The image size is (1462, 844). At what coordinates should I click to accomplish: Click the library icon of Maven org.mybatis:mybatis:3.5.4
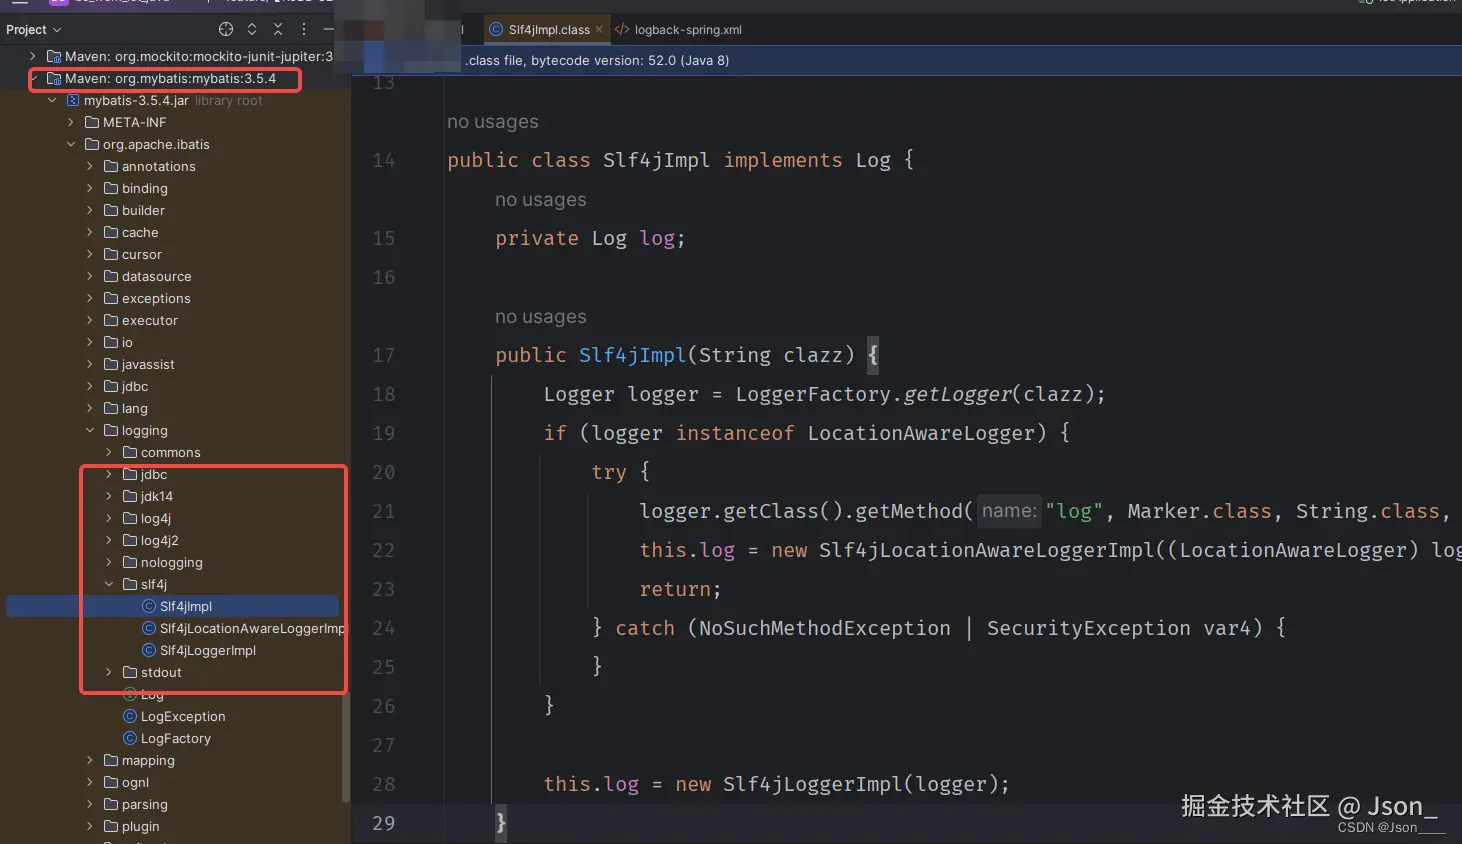[x=54, y=78]
